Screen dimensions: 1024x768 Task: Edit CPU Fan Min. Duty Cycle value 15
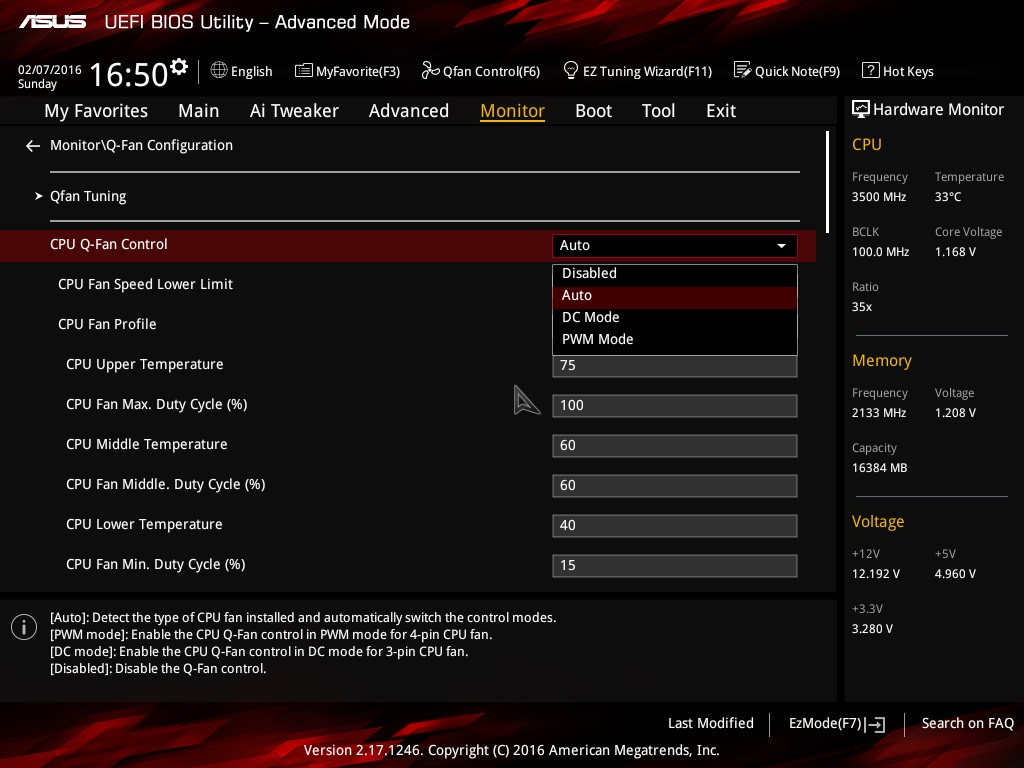675,566
